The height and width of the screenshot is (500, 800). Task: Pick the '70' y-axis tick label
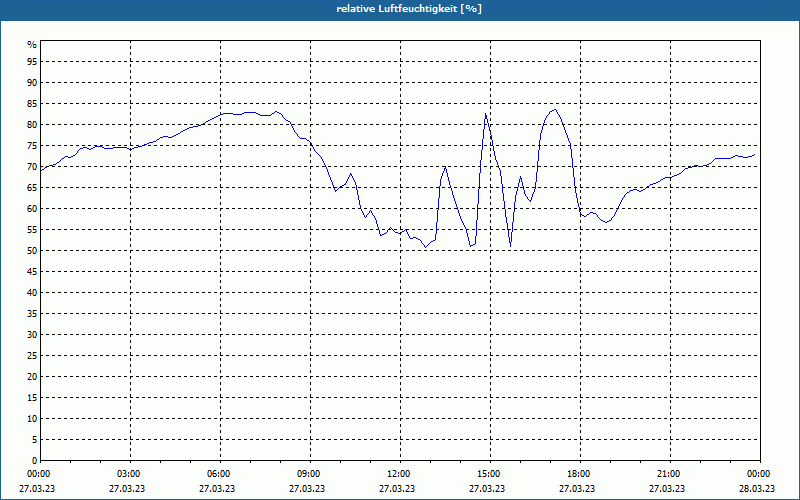[x=32, y=167]
